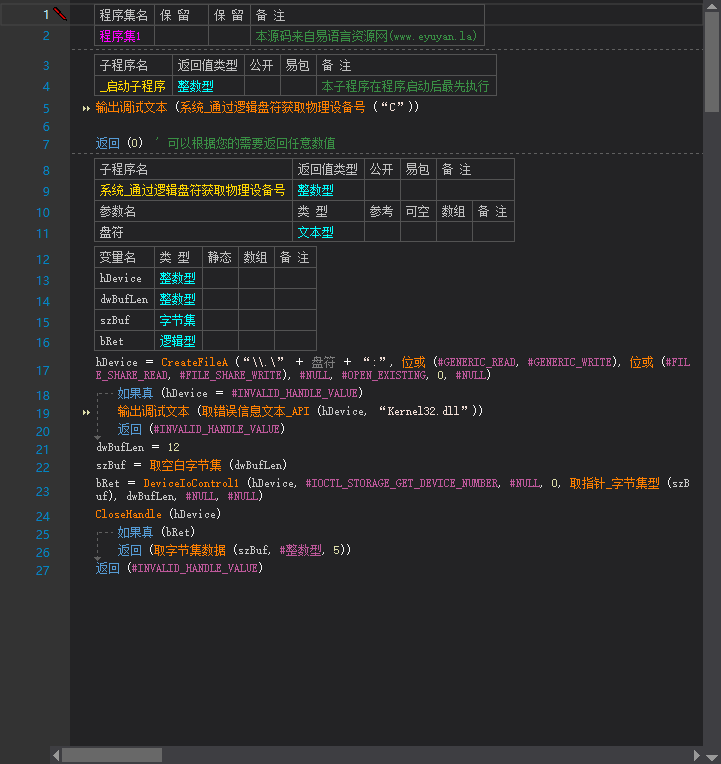Click the 备注 cell for 盘符 parameter
Viewport: 721px width, 764px height.
click(x=493, y=232)
